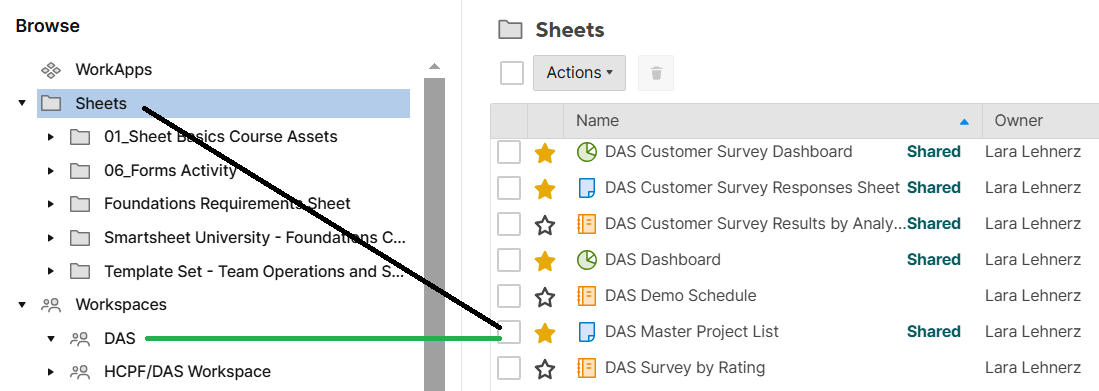
Task: Star the DAS Demo Schedule item
Action: [x=545, y=296]
